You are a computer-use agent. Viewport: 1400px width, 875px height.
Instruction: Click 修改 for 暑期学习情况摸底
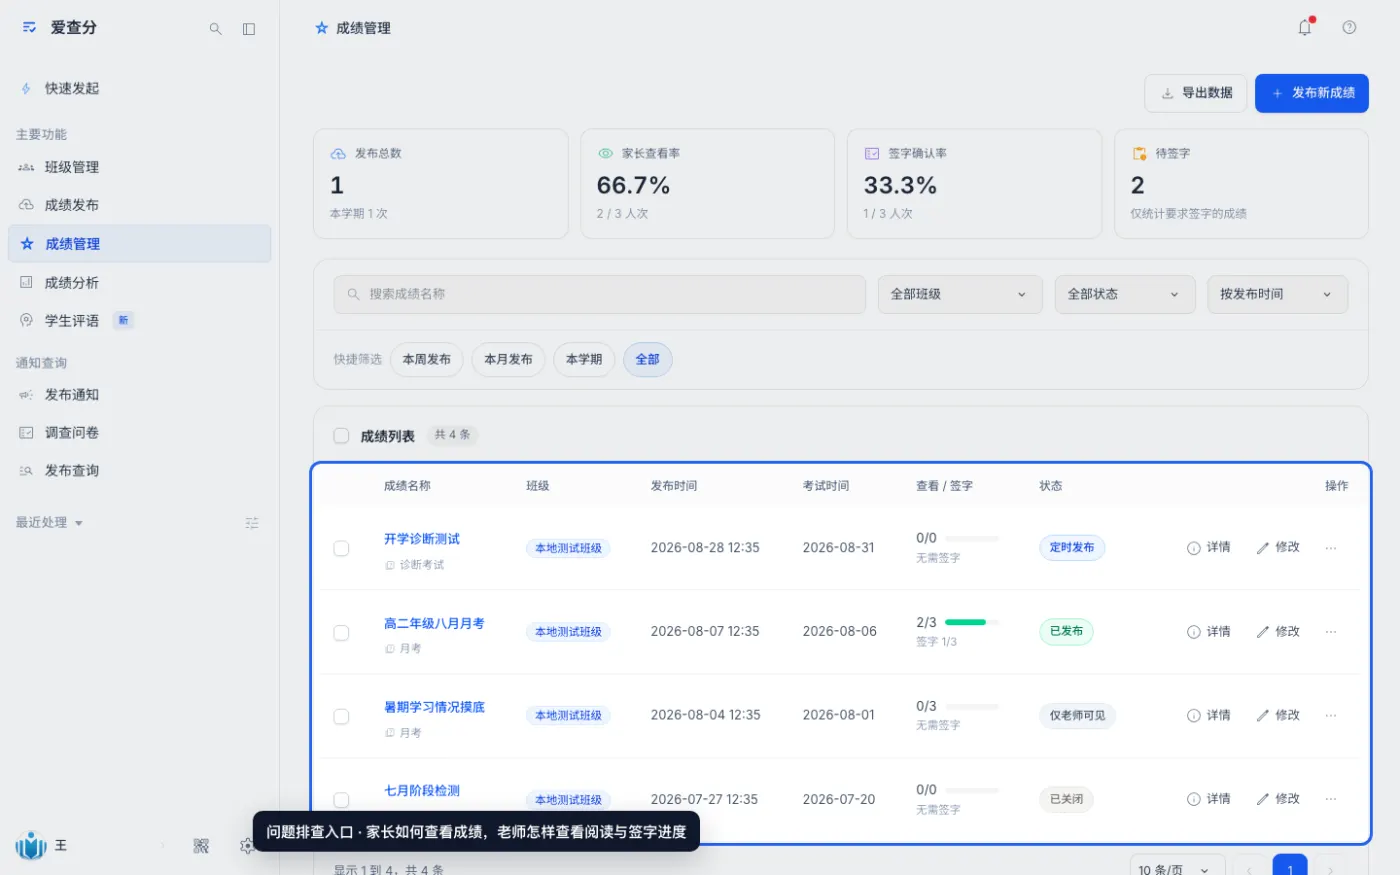[1278, 716]
